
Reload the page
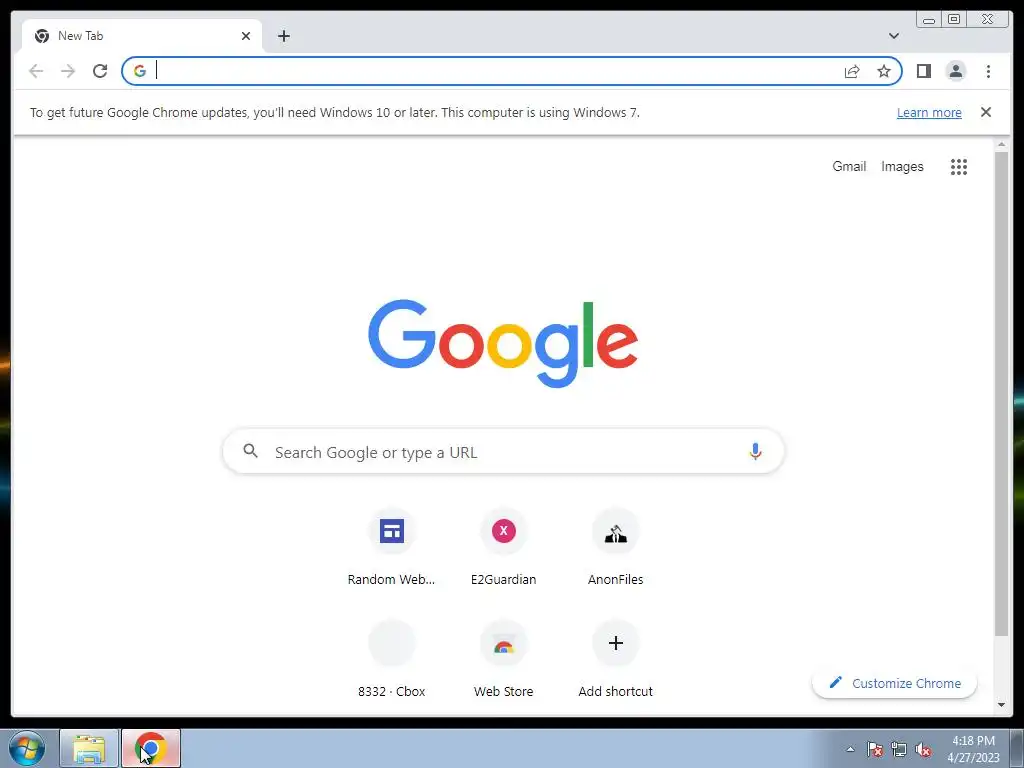(x=100, y=71)
